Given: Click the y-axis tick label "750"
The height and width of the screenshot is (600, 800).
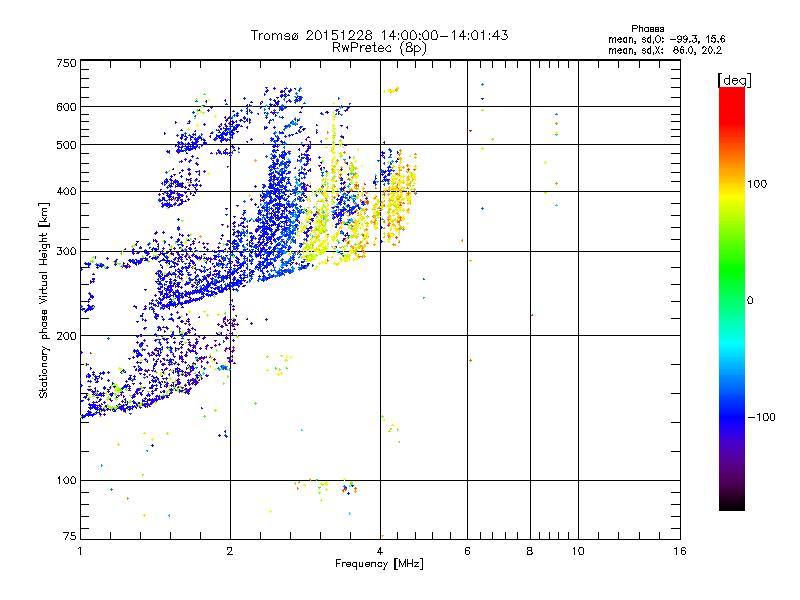Looking at the screenshot, I should point(66,63).
